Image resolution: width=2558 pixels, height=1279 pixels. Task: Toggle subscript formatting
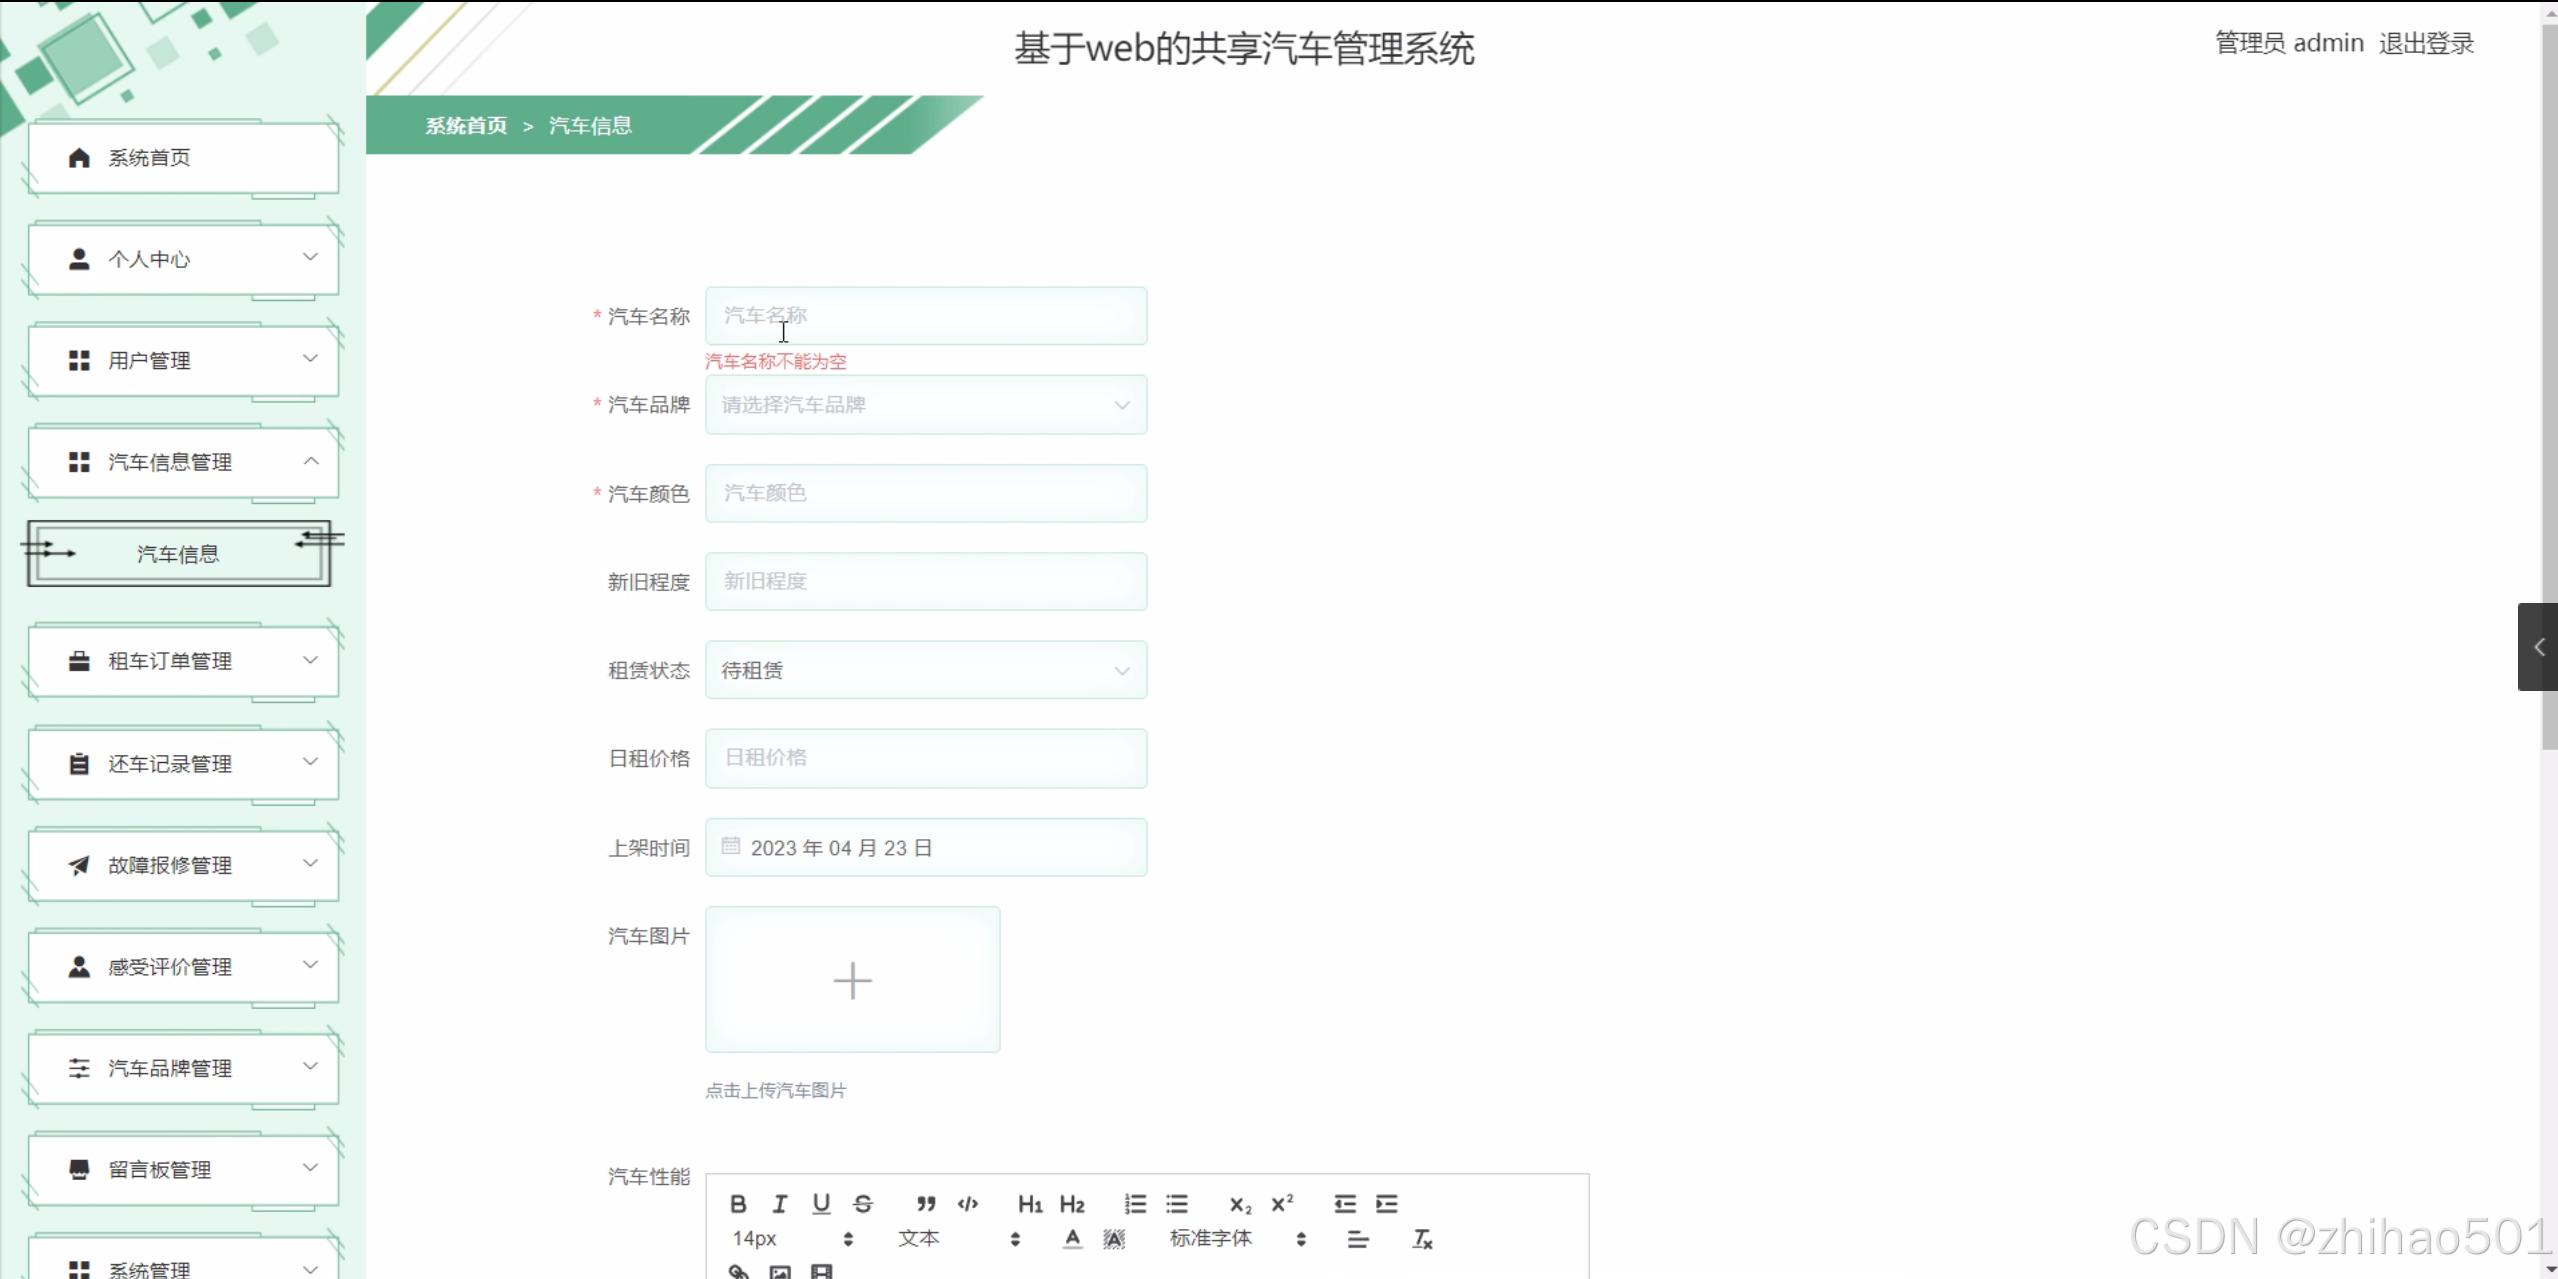1240,1204
